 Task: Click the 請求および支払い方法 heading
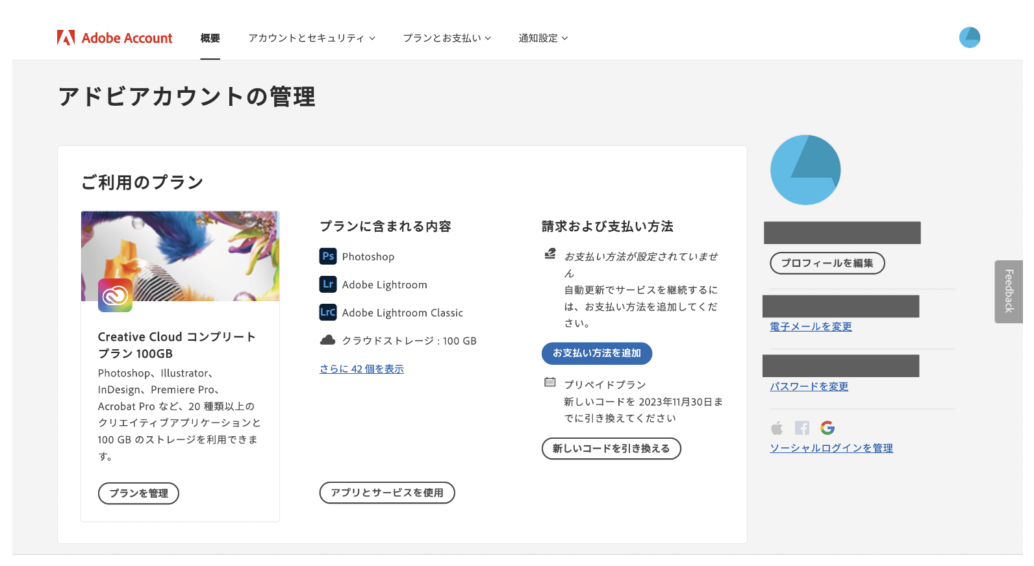[607, 226]
